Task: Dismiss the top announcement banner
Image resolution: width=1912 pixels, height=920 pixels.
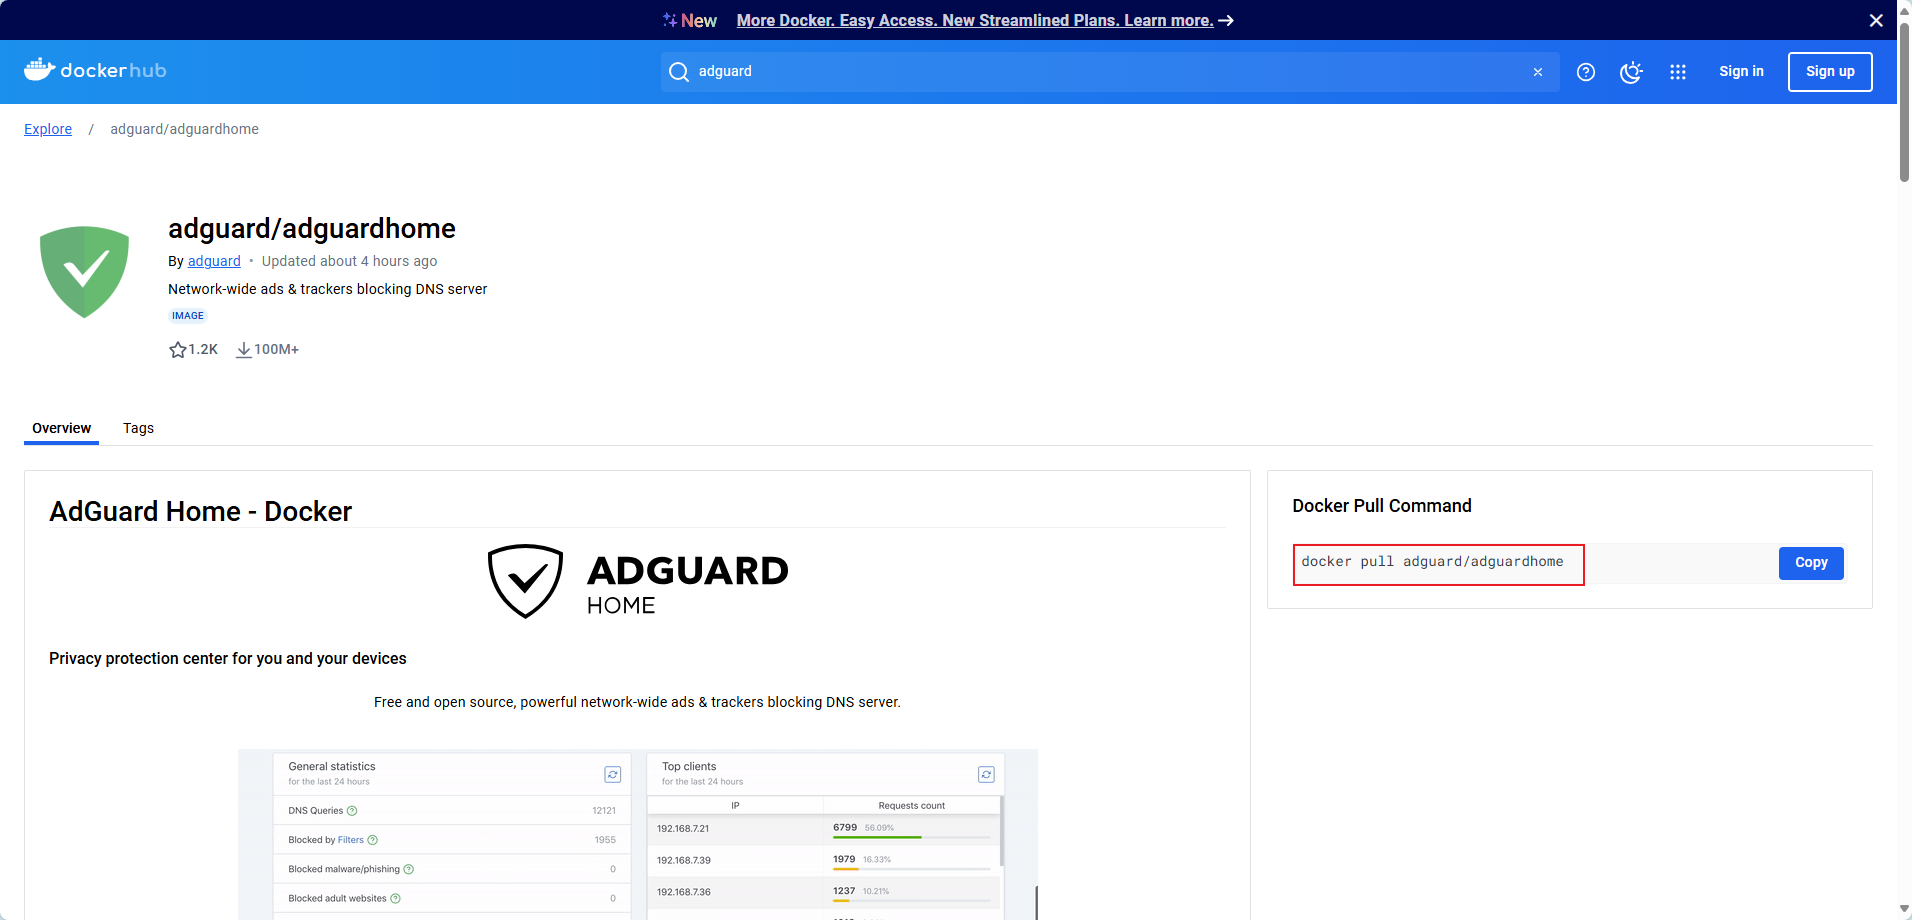Action: click(1875, 20)
